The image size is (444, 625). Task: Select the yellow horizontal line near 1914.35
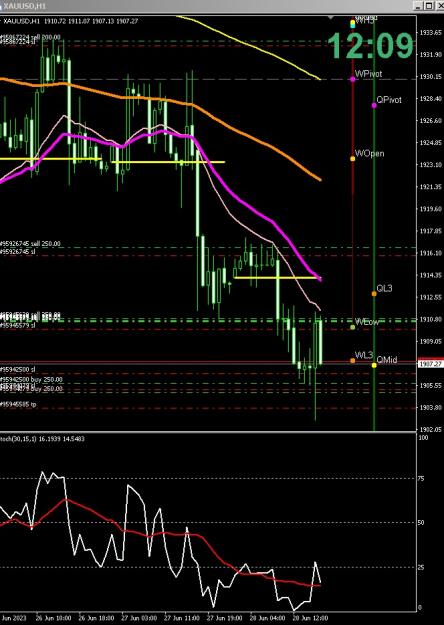pos(277,277)
